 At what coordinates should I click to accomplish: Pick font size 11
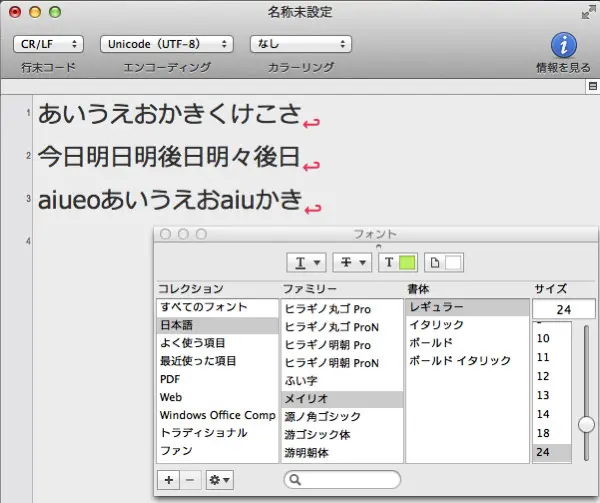coord(552,357)
